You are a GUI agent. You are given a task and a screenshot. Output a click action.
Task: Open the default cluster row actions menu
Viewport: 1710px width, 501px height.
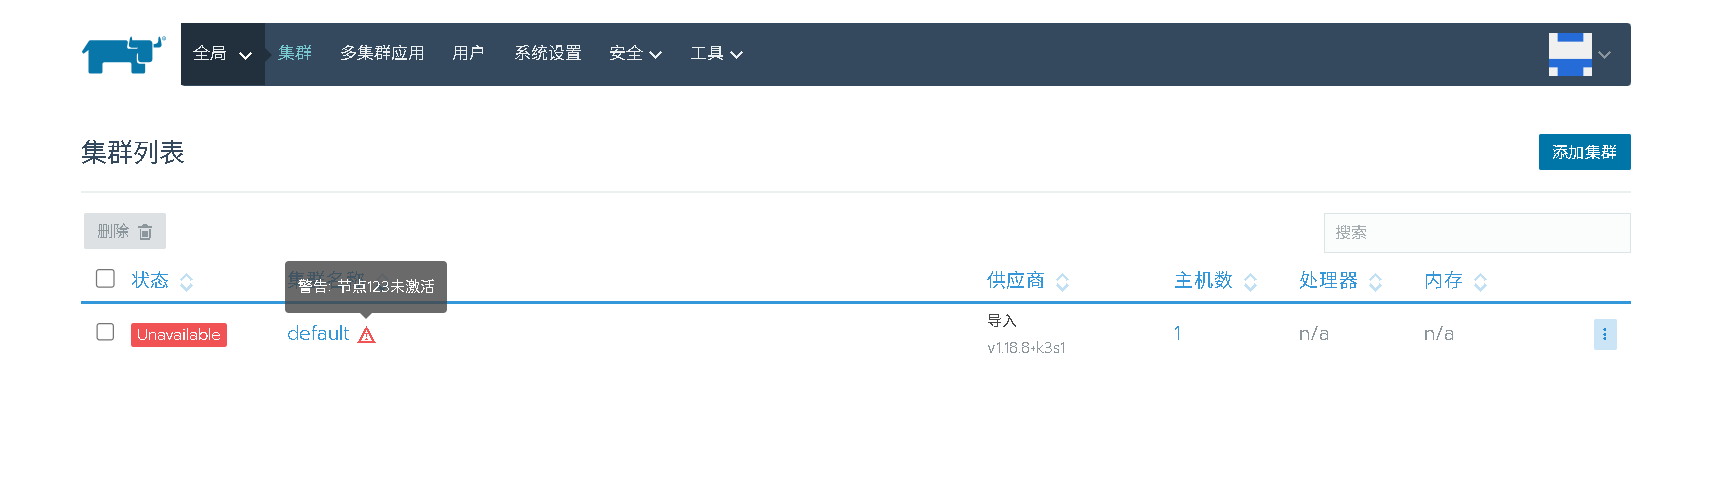(x=1604, y=334)
